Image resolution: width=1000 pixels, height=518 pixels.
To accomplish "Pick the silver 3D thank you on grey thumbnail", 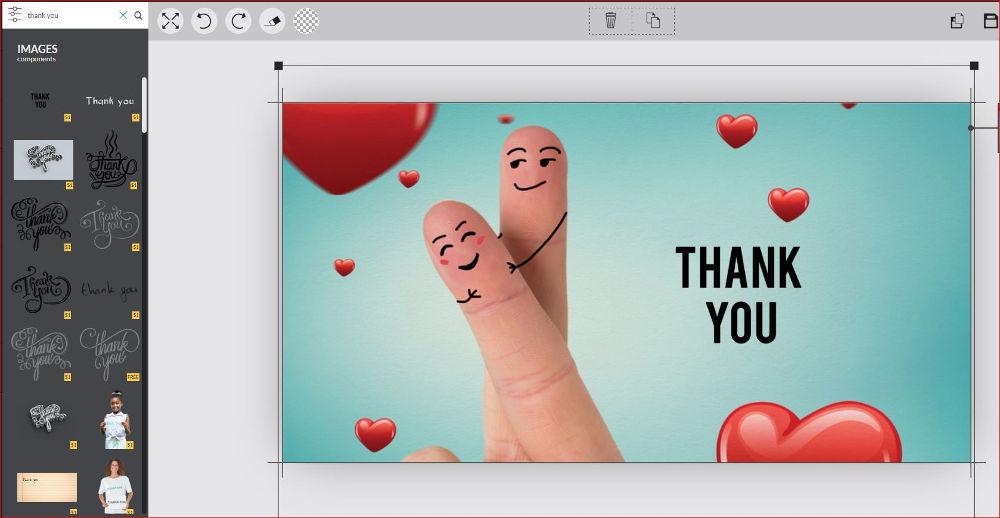I will pos(43,159).
